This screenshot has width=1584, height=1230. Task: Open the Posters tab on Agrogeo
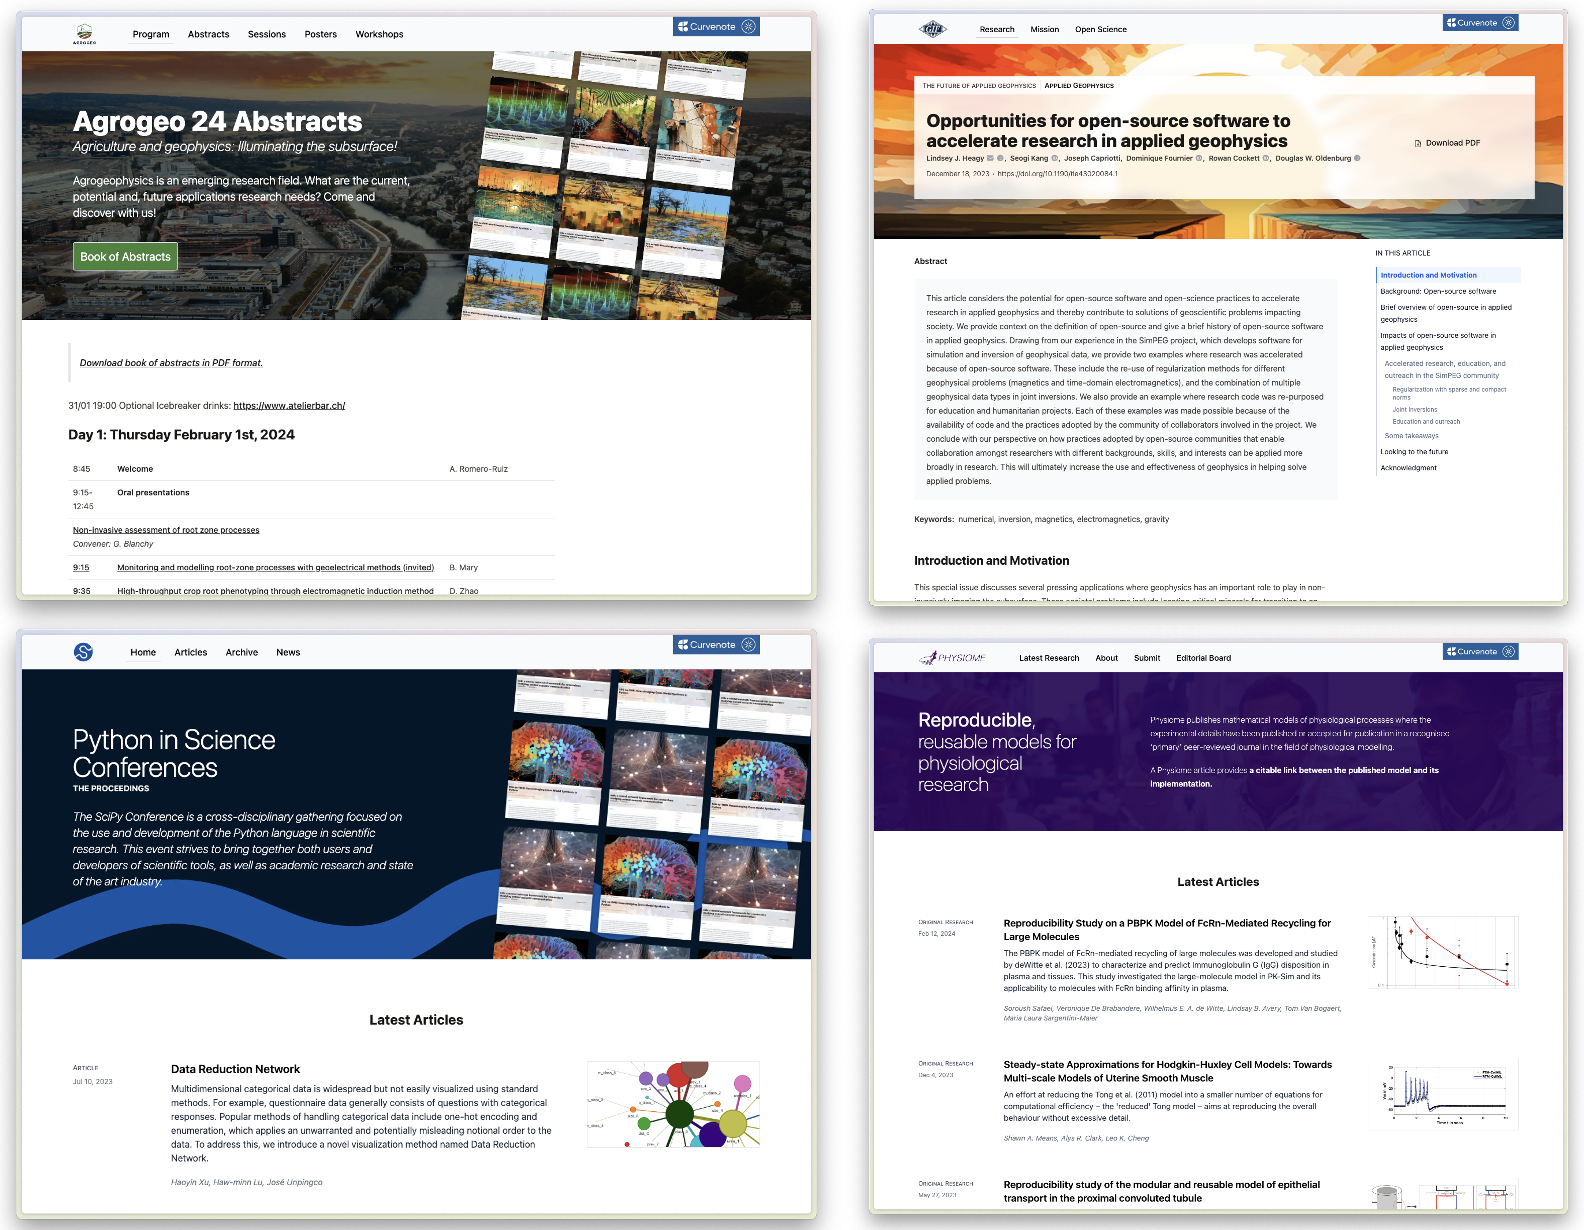click(x=320, y=34)
